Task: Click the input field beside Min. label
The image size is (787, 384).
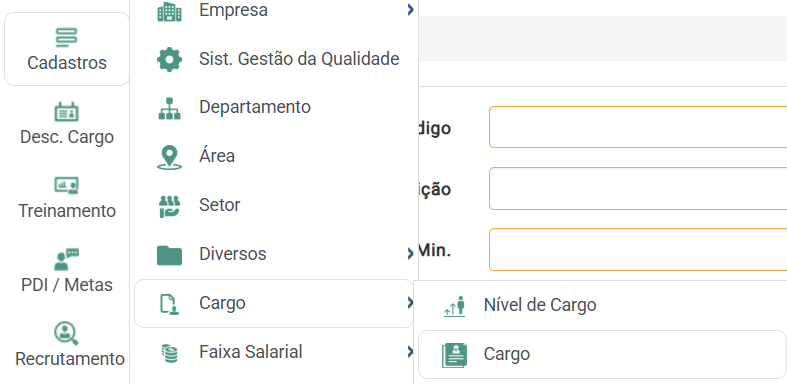Action: click(638, 249)
